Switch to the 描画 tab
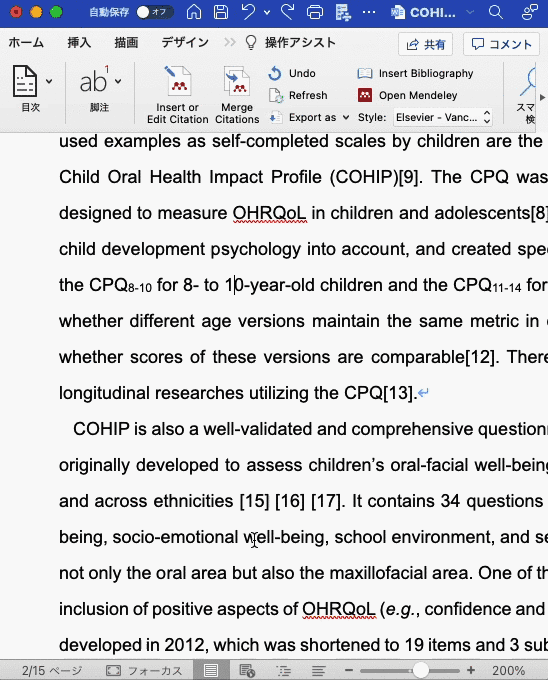The image size is (548, 680). point(126,42)
